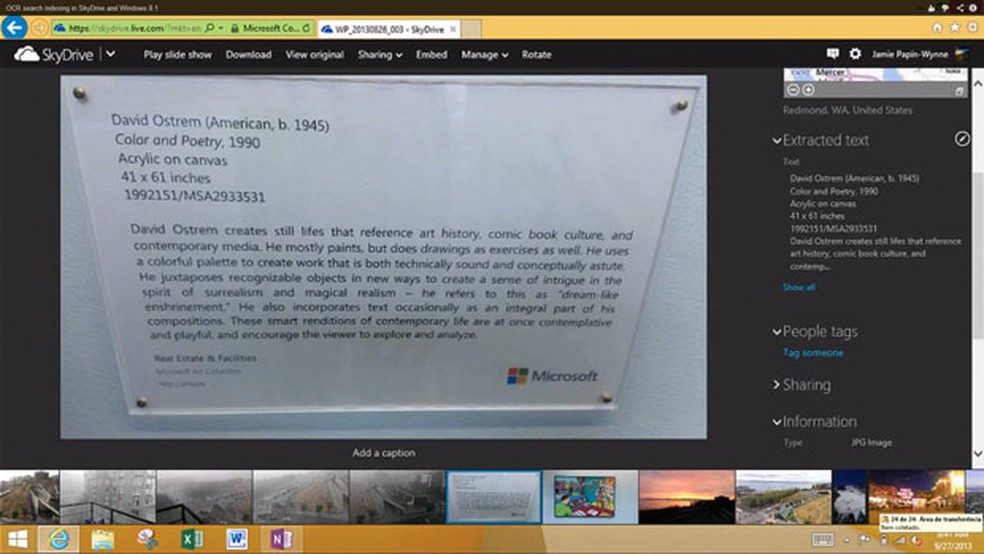Open the sunset thumbnail in filmstrip
This screenshot has height=554, width=984.
pyautogui.click(x=687, y=496)
